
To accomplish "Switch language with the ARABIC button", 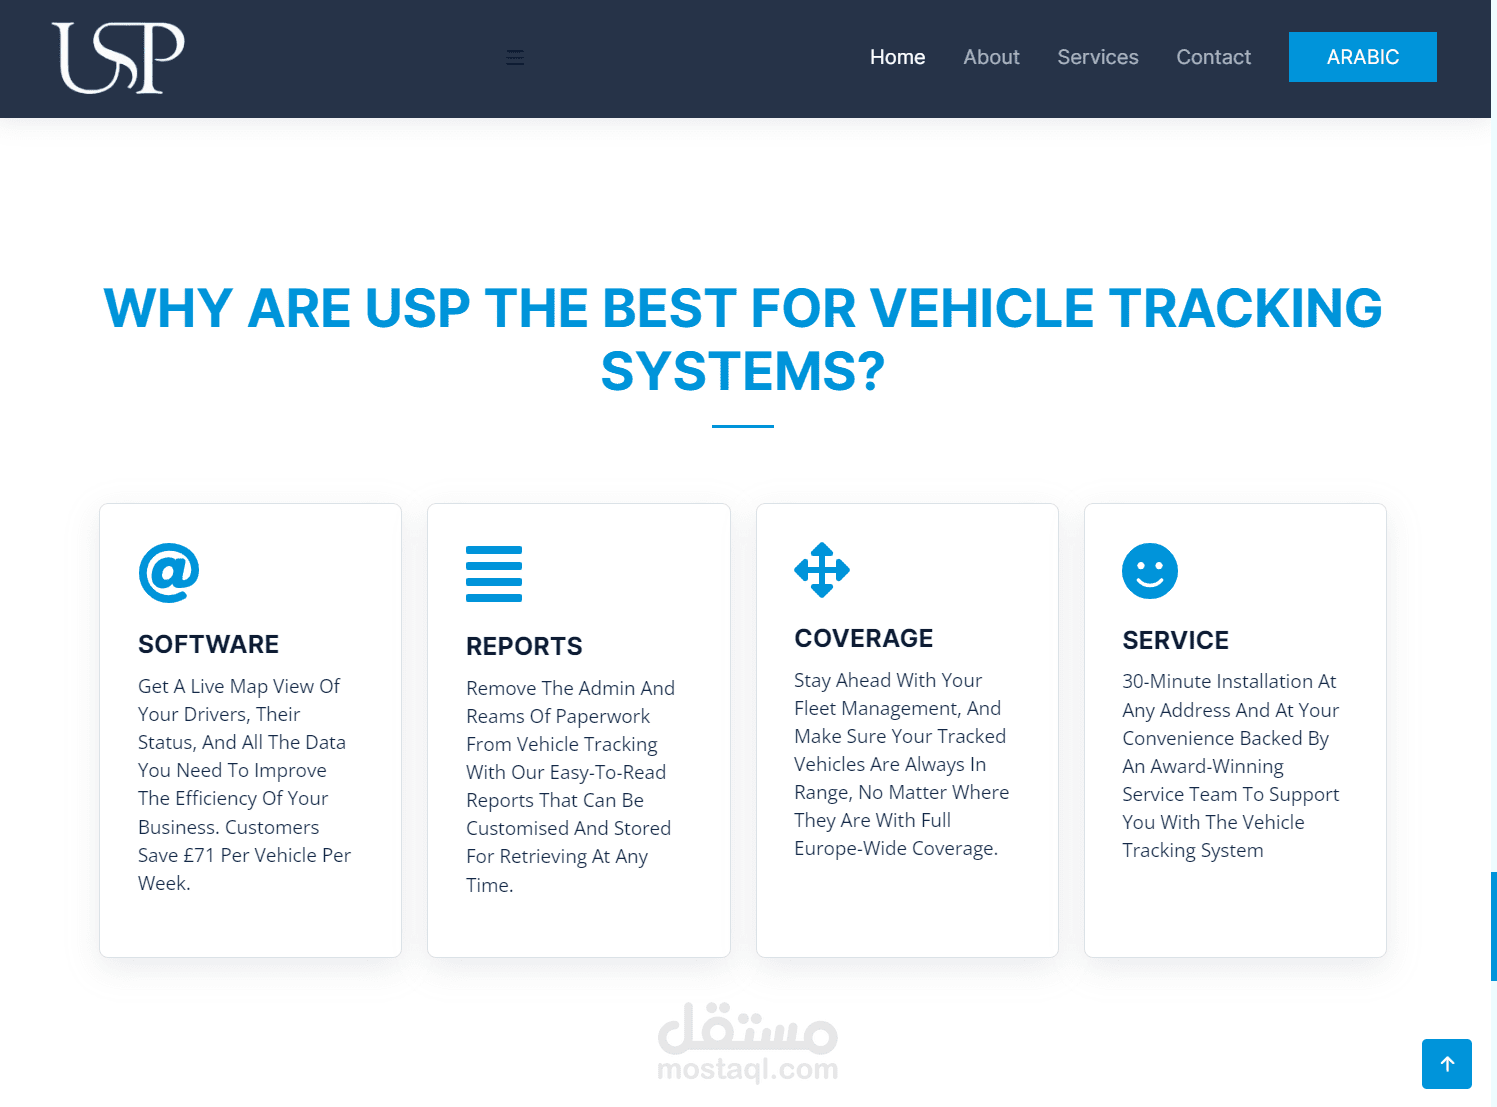I will coord(1362,57).
